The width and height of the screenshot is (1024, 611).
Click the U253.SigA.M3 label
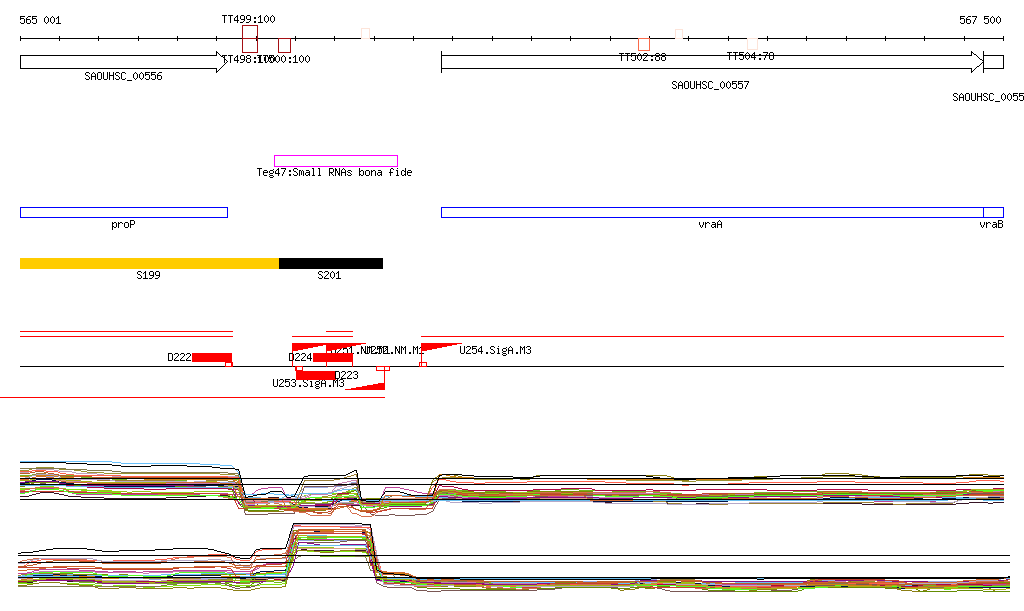pos(308,383)
